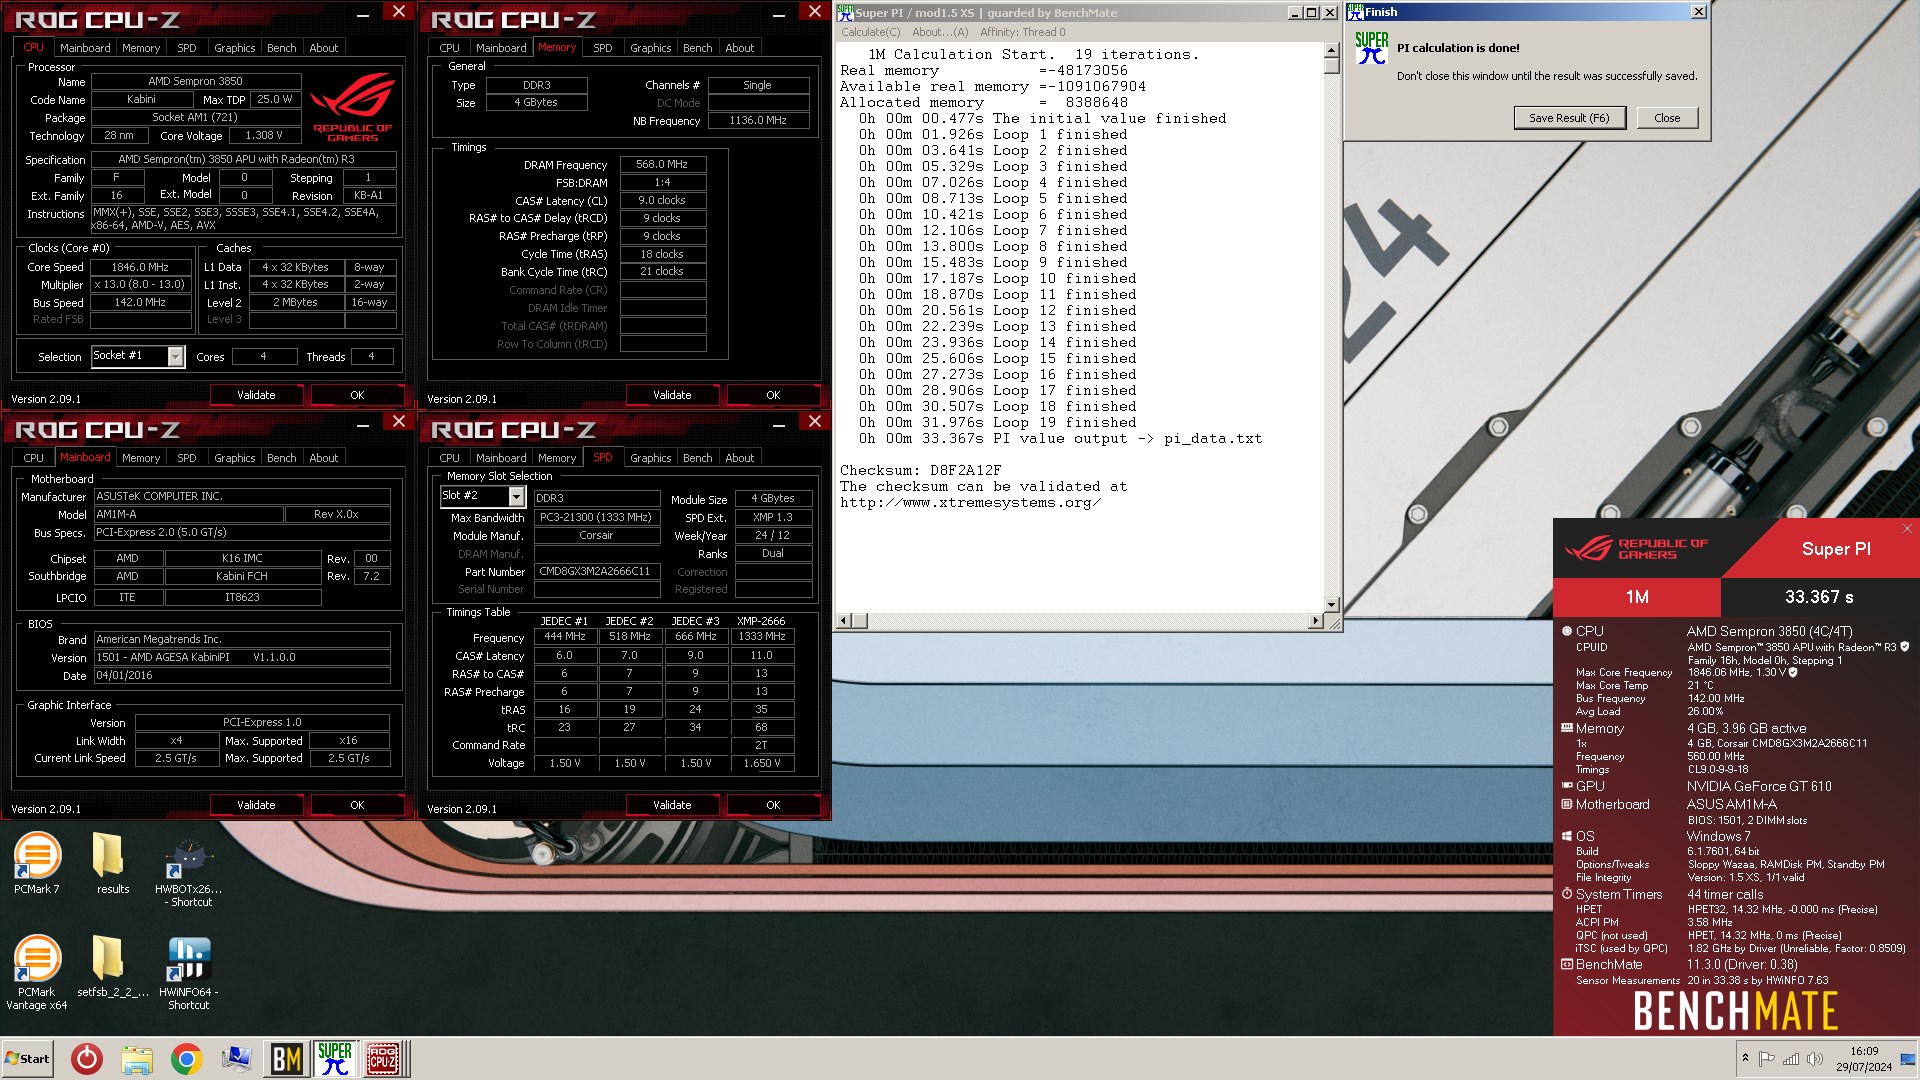This screenshot has height=1080, width=1920.
Task: Open PCMark 7 desktop shortcut
Action: point(37,861)
